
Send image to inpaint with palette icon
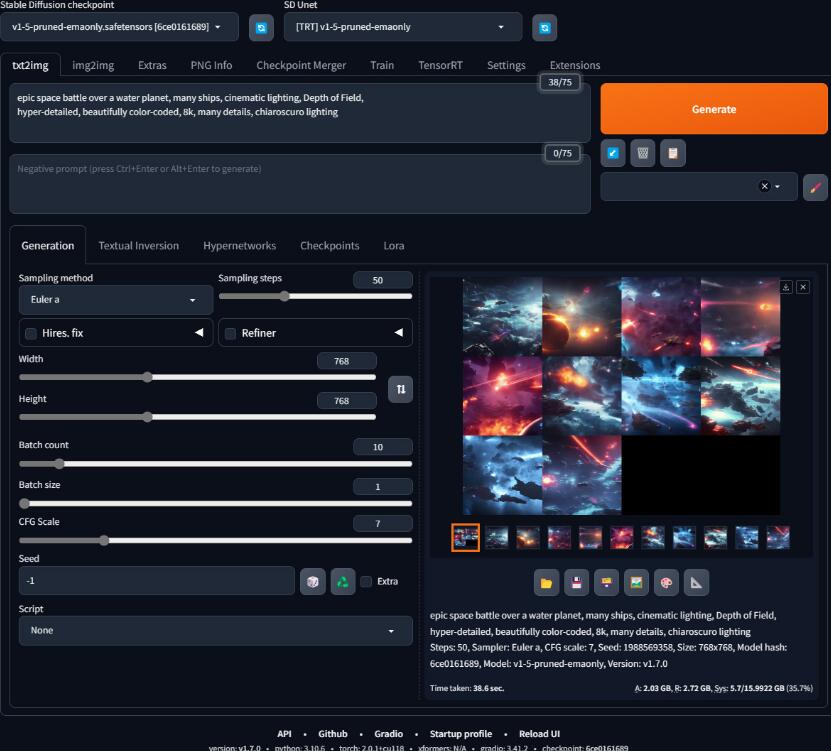(666, 582)
